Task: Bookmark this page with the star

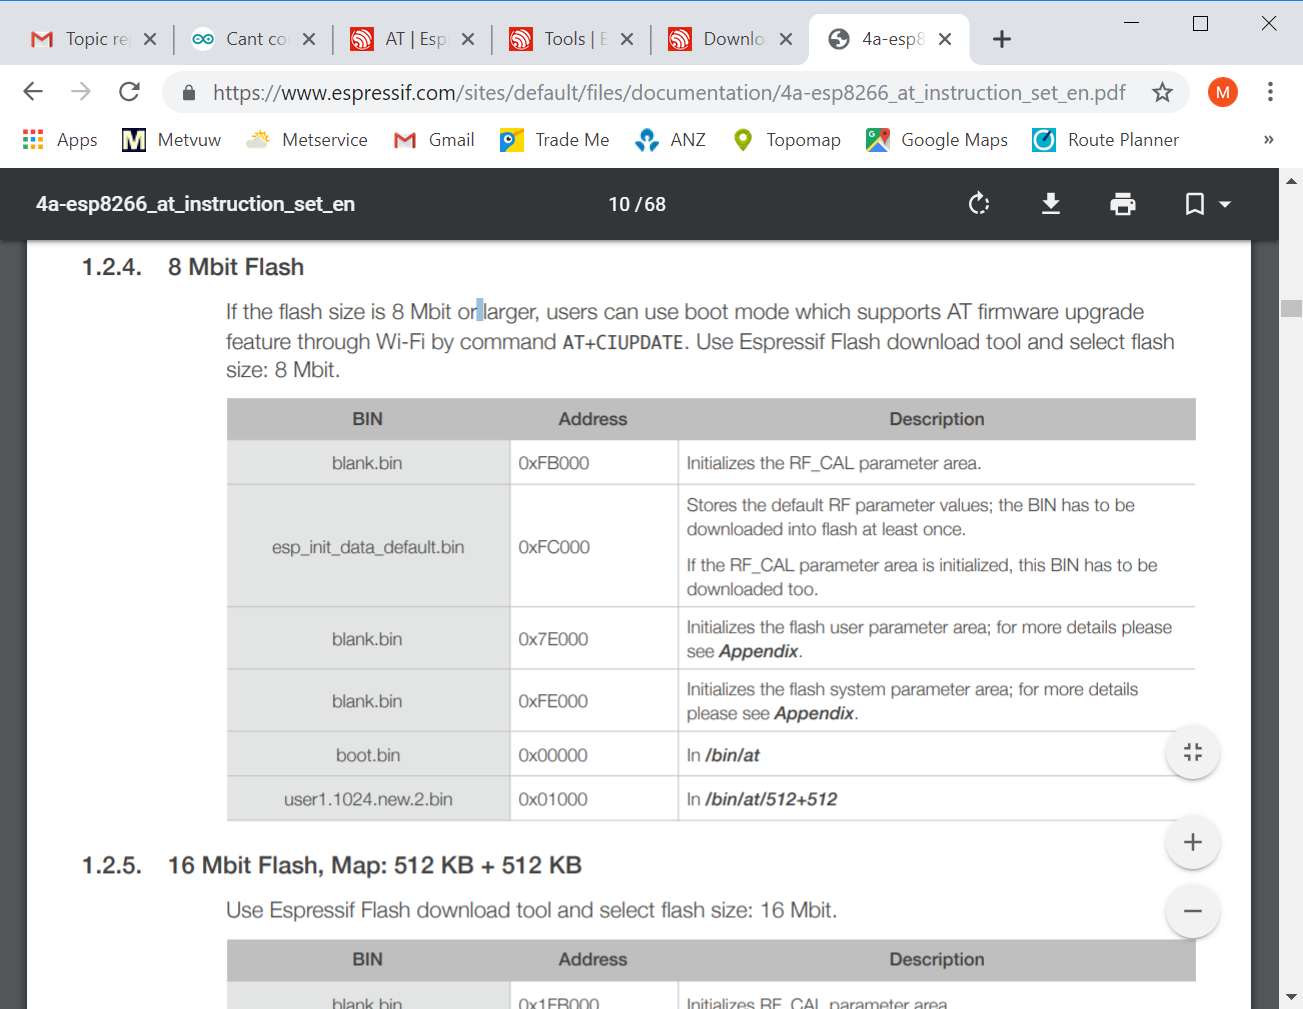Action: click(x=1162, y=93)
